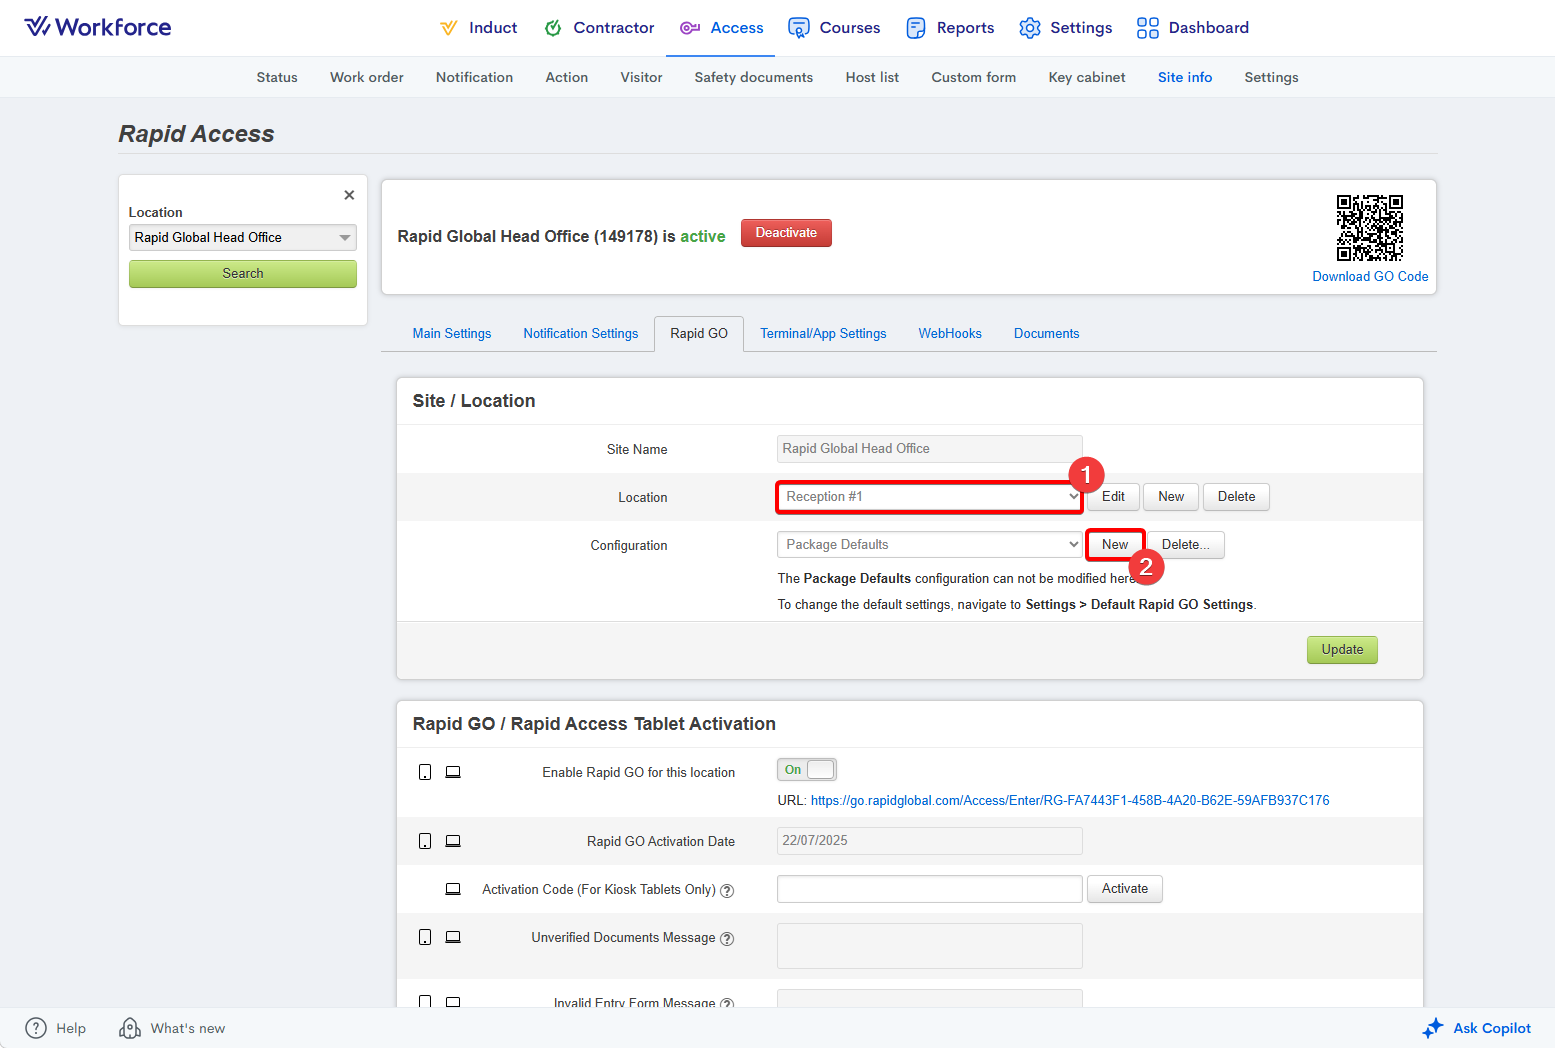1555x1048 pixels.
Task: Open the Rapid GO URL link
Action: click(x=1070, y=800)
